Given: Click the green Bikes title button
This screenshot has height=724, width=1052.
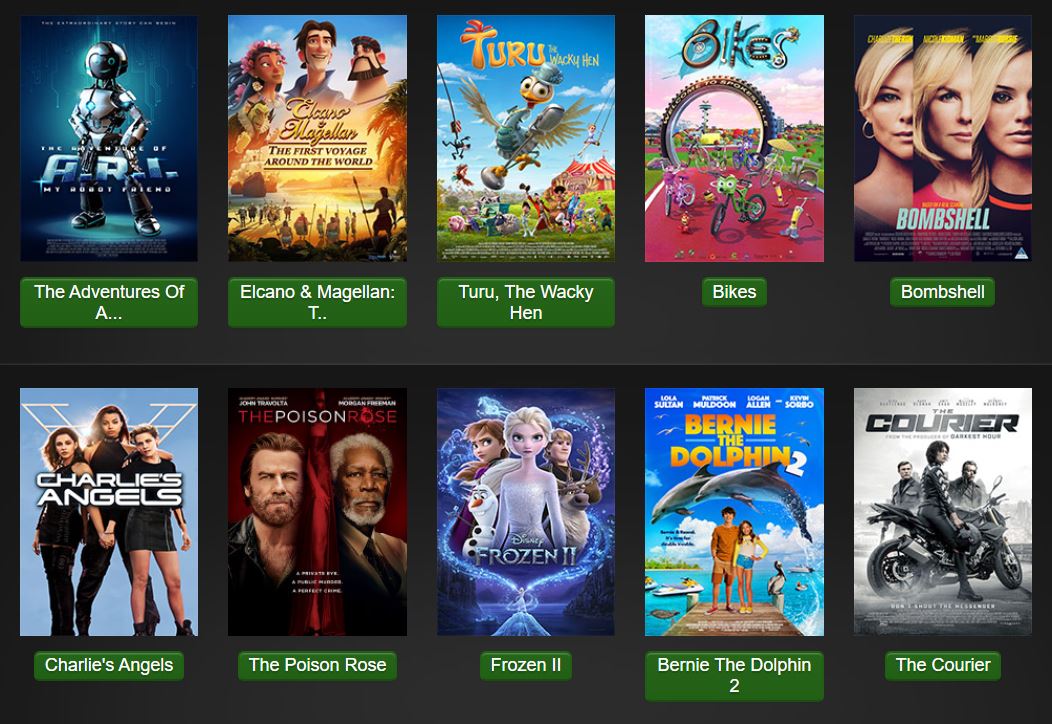Looking at the screenshot, I should [734, 292].
